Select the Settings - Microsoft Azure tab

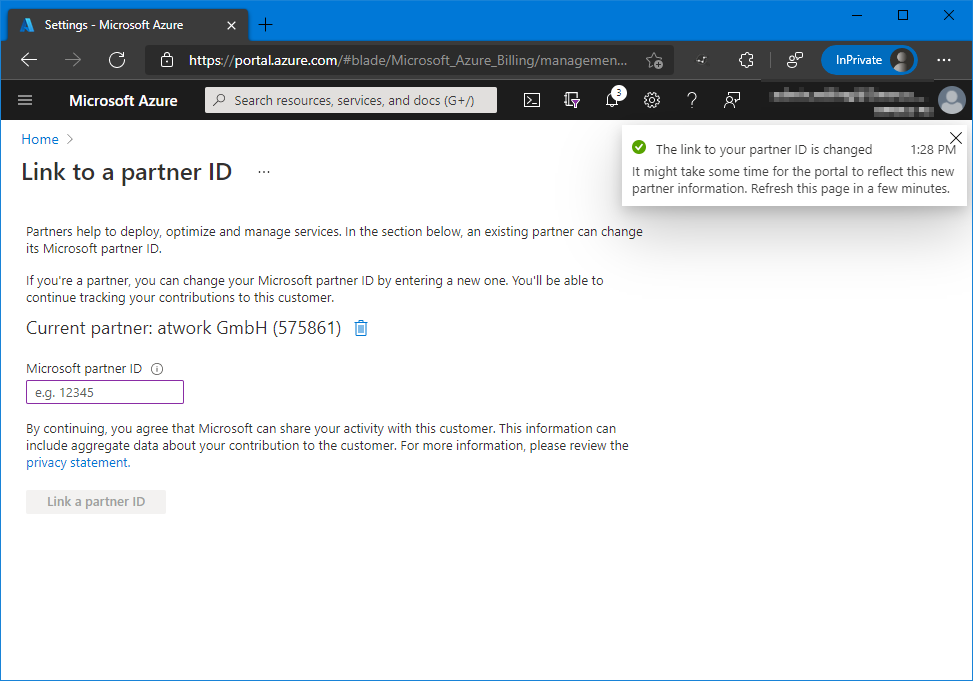128,25
